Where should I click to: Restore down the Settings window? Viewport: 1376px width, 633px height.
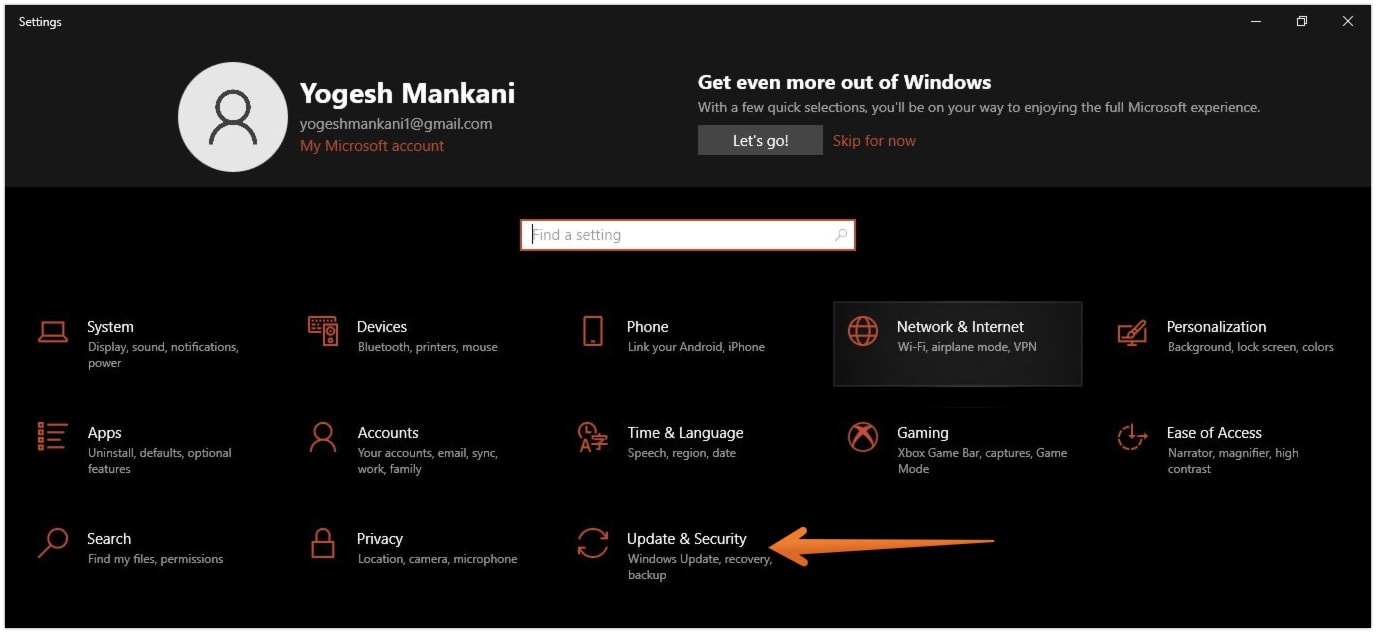click(x=1301, y=20)
